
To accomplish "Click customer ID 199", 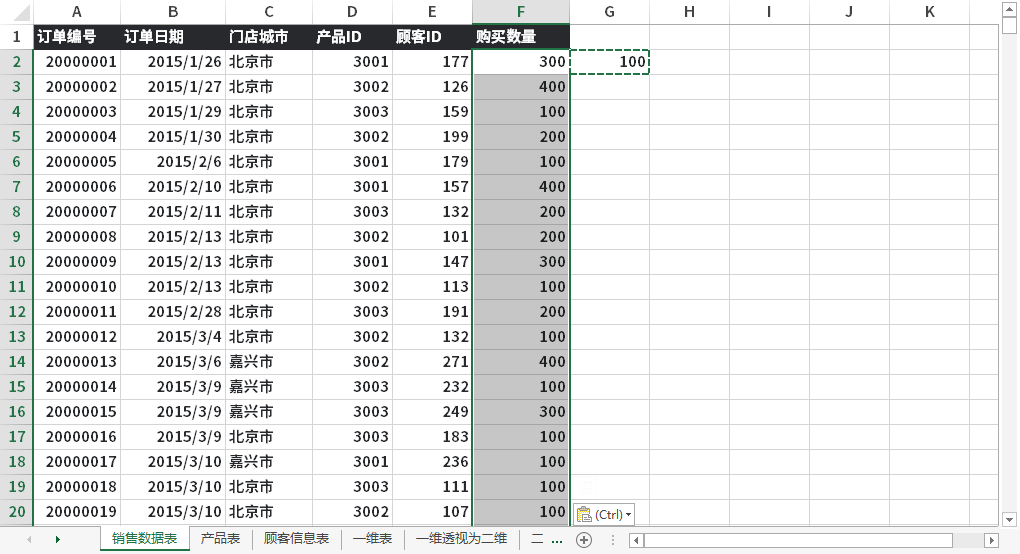I will pyautogui.click(x=432, y=137).
